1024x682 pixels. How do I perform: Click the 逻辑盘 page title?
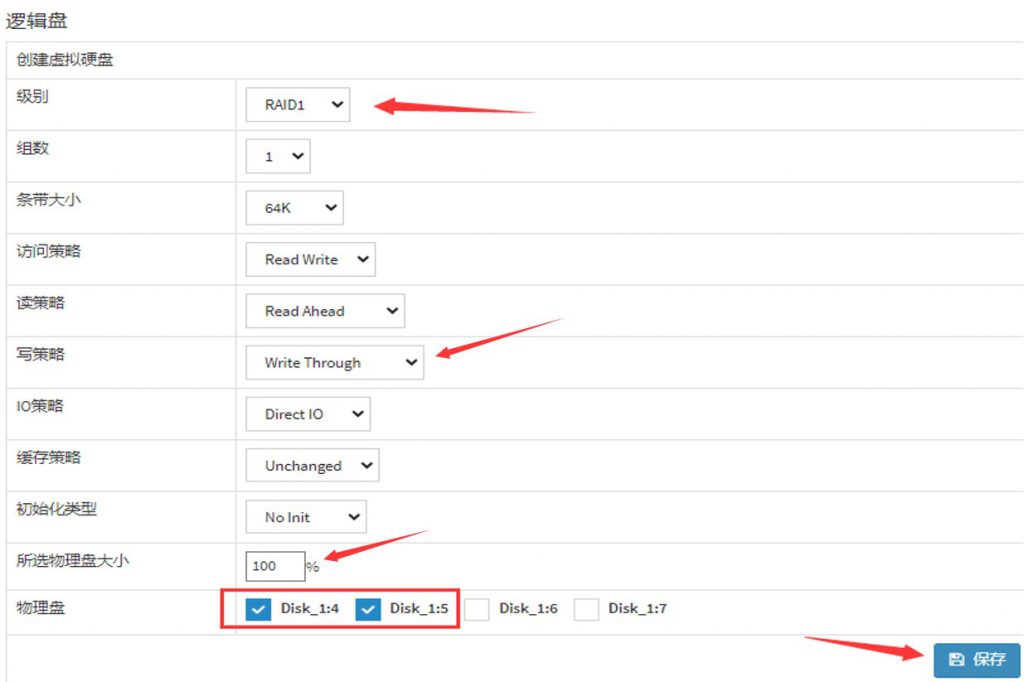point(37,20)
